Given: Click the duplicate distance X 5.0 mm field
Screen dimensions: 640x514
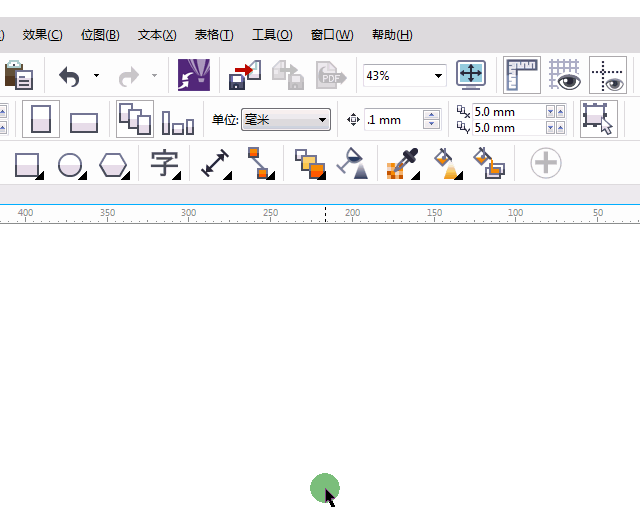Looking at the screenshot, I should point(509,111).
